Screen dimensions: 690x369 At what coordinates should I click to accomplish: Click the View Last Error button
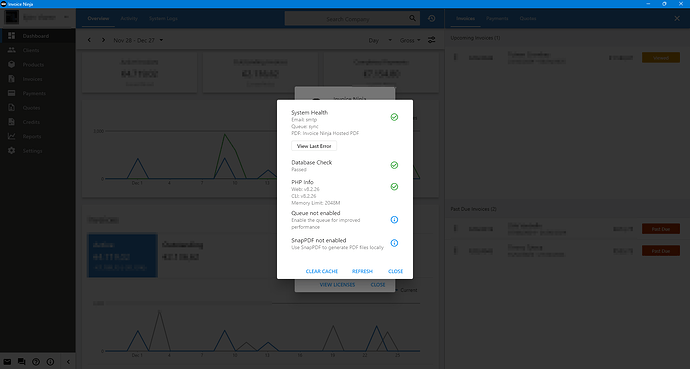click(x=314, y=146)
